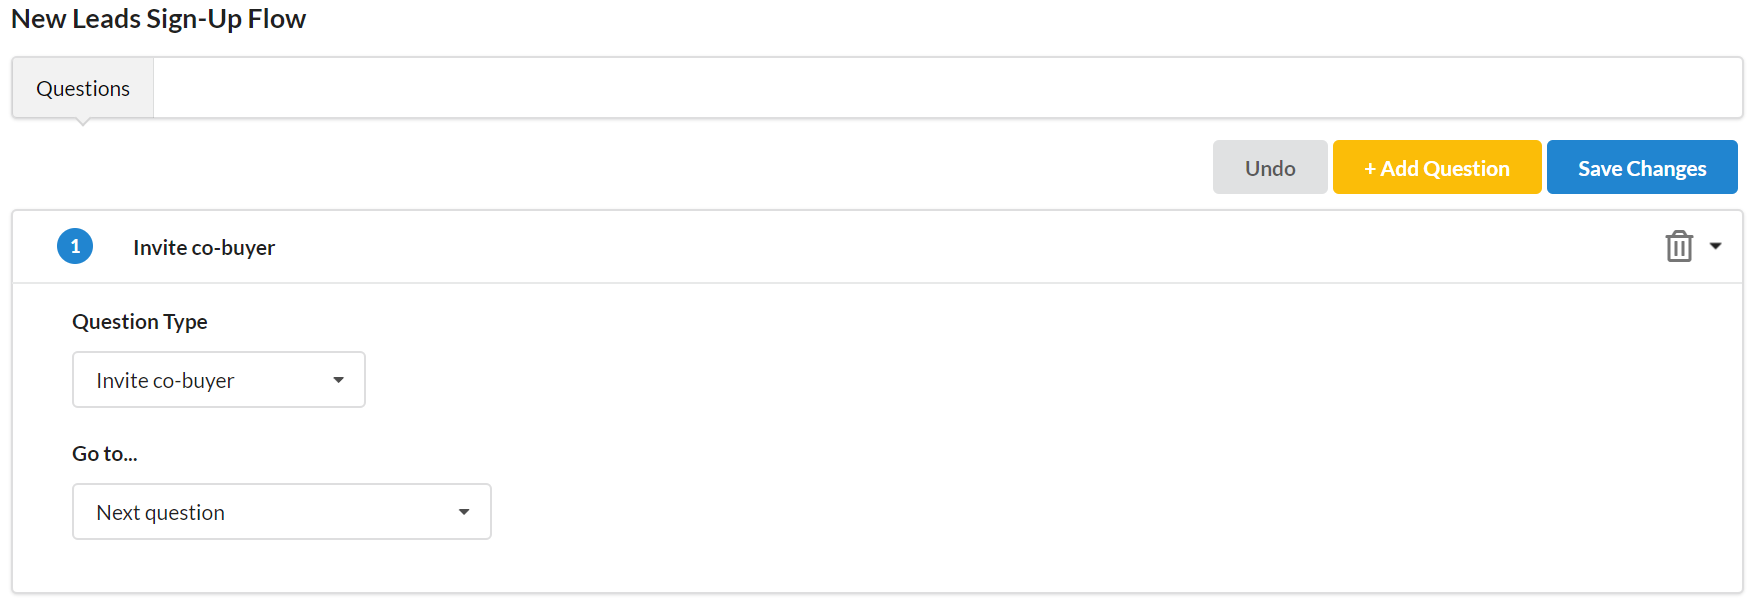Click the empty space in the question 1 header
The height and width of the screenshot is (598, 1752).
[900, 247]
